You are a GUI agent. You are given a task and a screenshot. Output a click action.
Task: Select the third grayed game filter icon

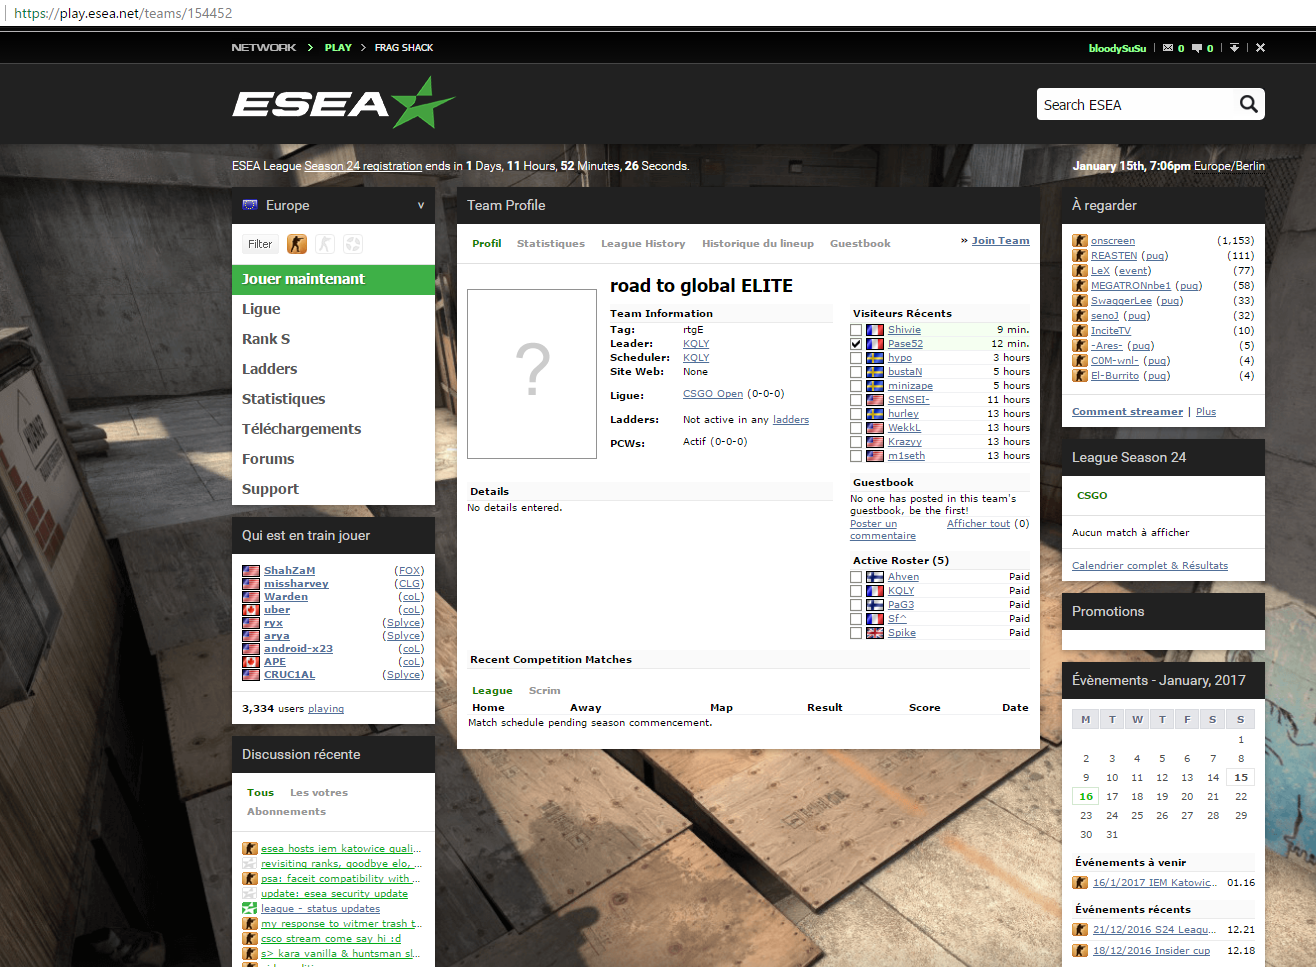[353, 244]
